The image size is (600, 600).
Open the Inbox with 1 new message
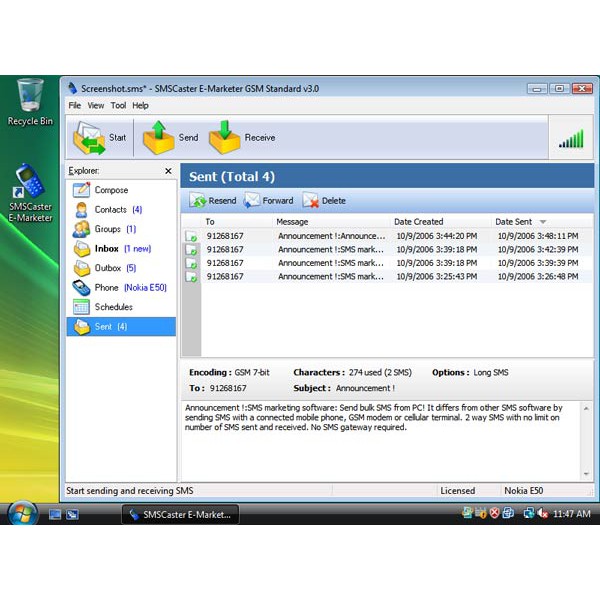[81, 249]
